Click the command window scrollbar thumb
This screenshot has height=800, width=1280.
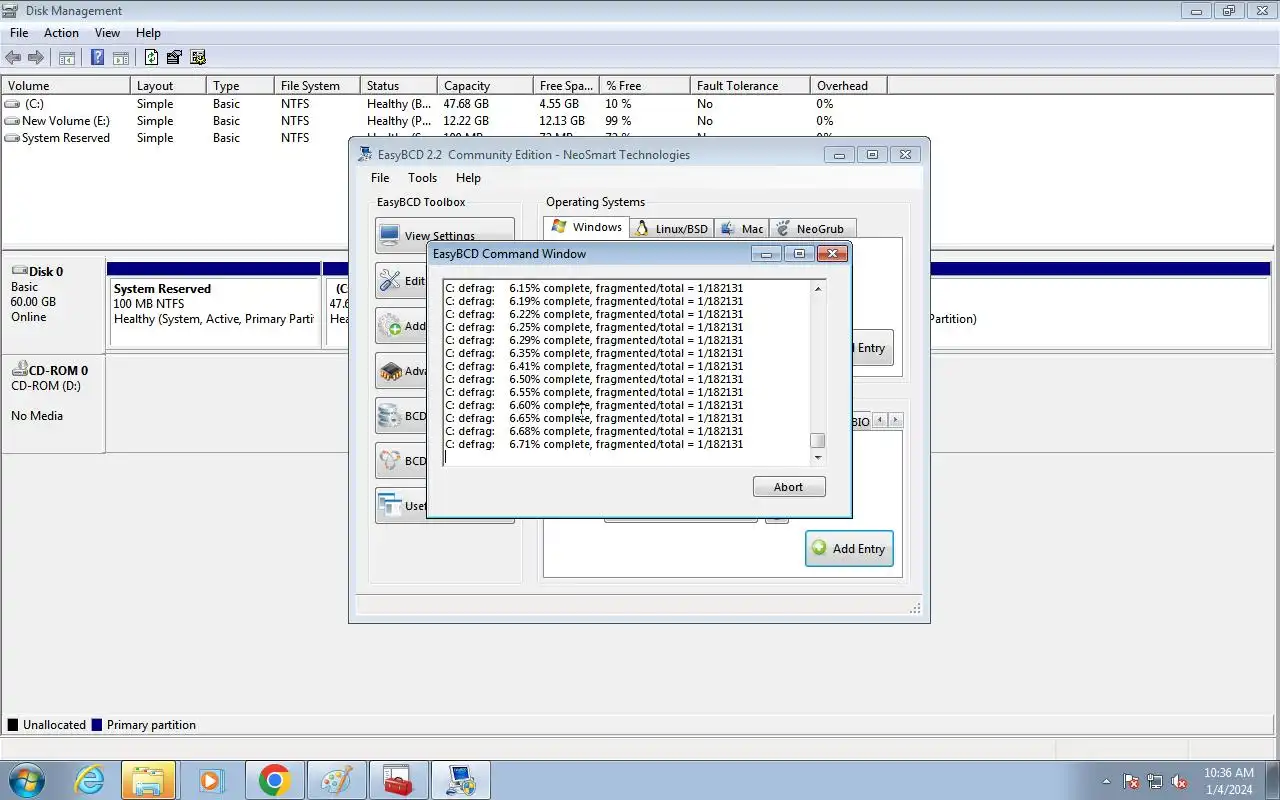(818, 441)
